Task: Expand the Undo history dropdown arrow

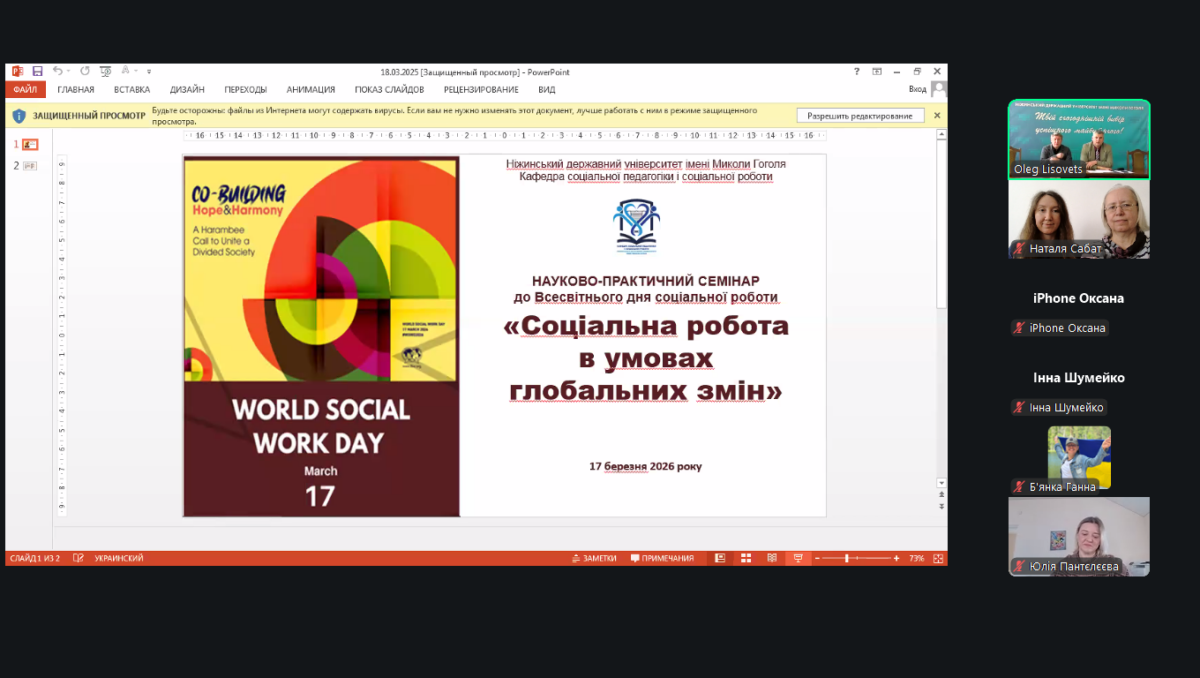Action: pos(68,71)
